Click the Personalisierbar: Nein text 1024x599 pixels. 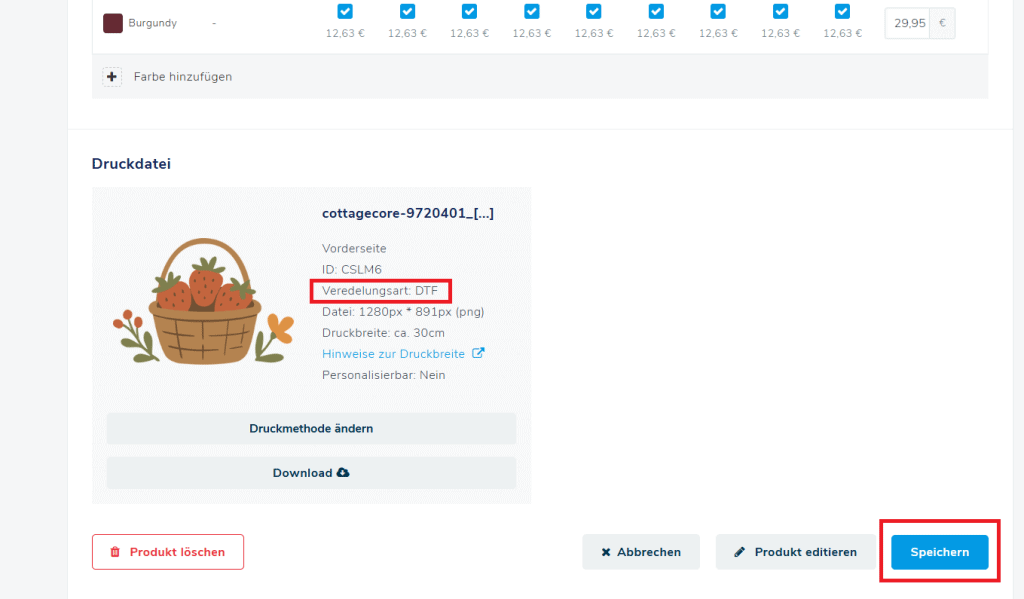tap(383, 375)
